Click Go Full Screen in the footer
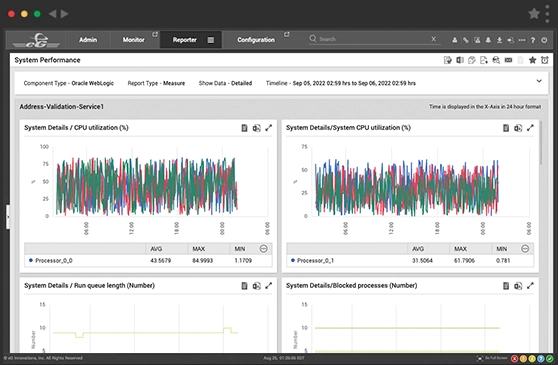The width and height of the screenshot is (558, 365). 492,358
